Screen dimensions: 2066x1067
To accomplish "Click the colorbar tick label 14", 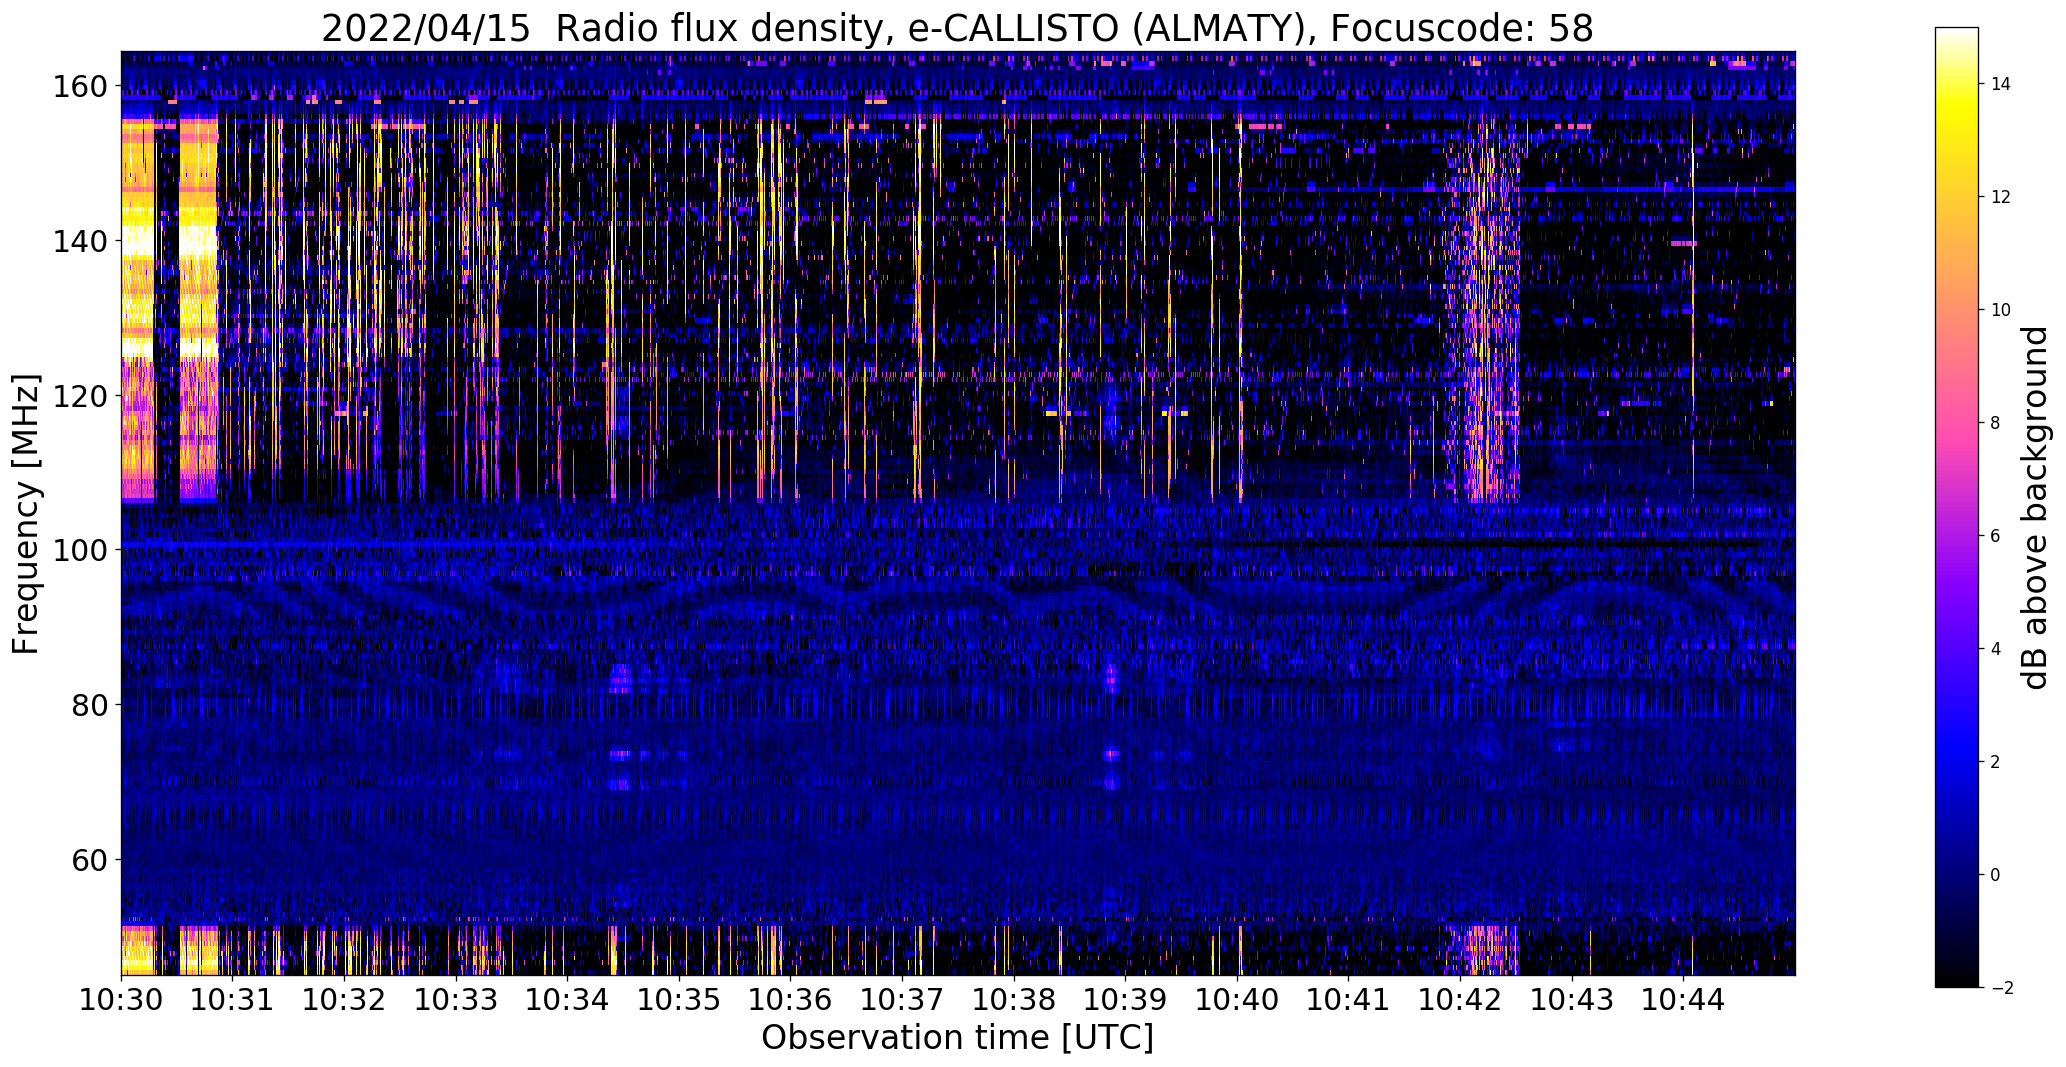I will click(x=2000, y=84).
